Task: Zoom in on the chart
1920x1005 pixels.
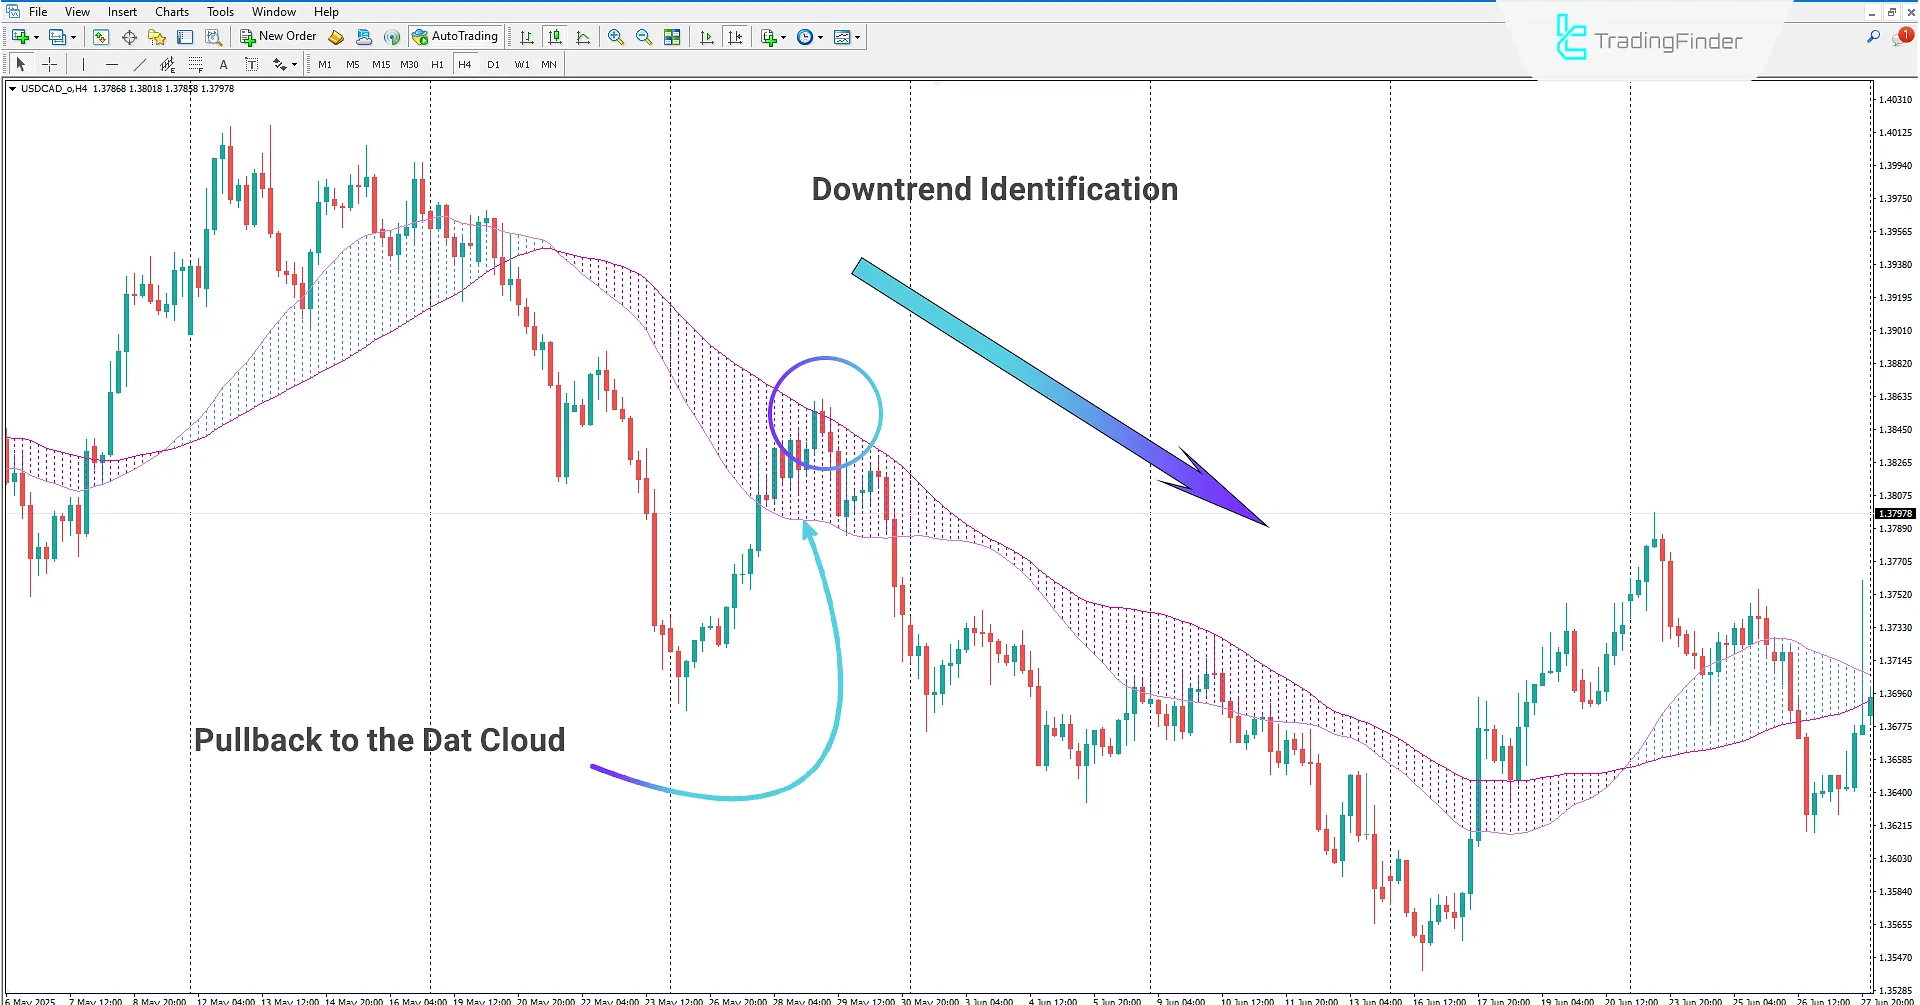Action: (615, 37)
